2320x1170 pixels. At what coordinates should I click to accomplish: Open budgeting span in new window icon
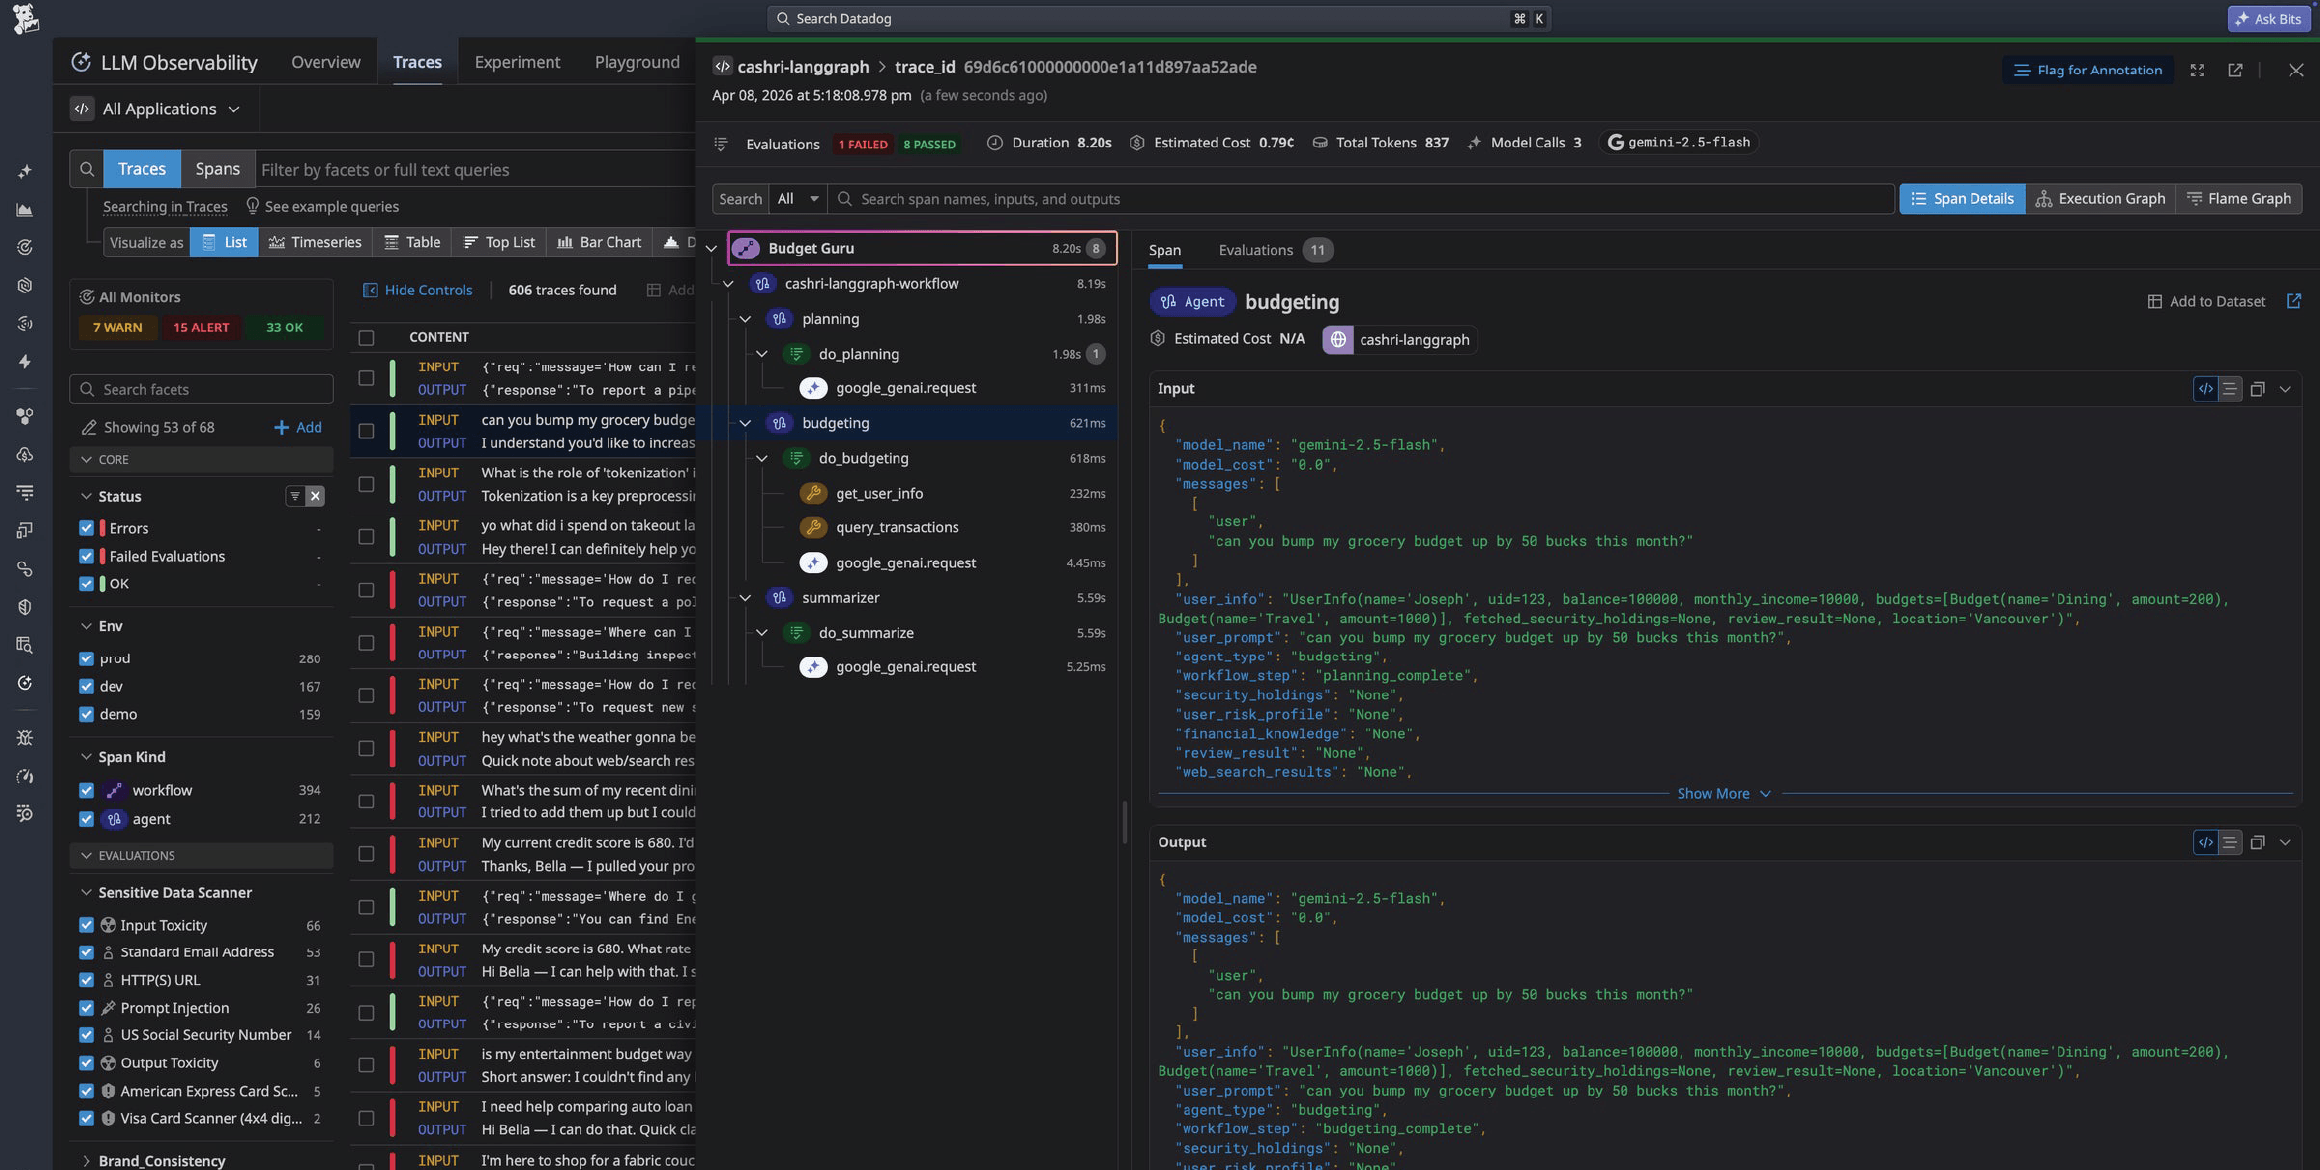click(x=2294, y=301)
